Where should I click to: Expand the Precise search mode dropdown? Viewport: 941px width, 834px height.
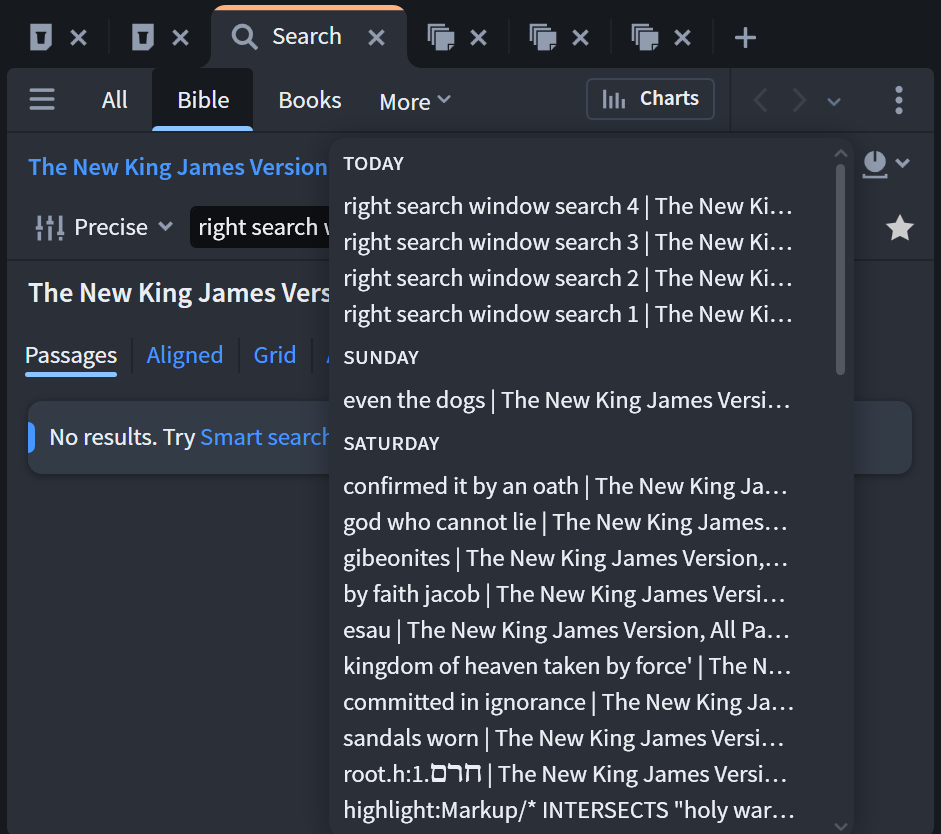104,227
